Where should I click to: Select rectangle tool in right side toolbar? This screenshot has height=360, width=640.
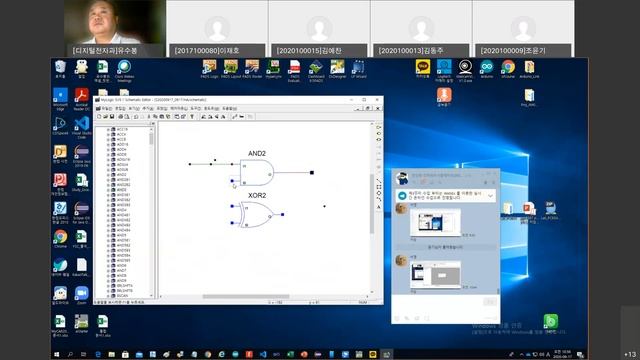pyautogui.click(x=378, y=187)
